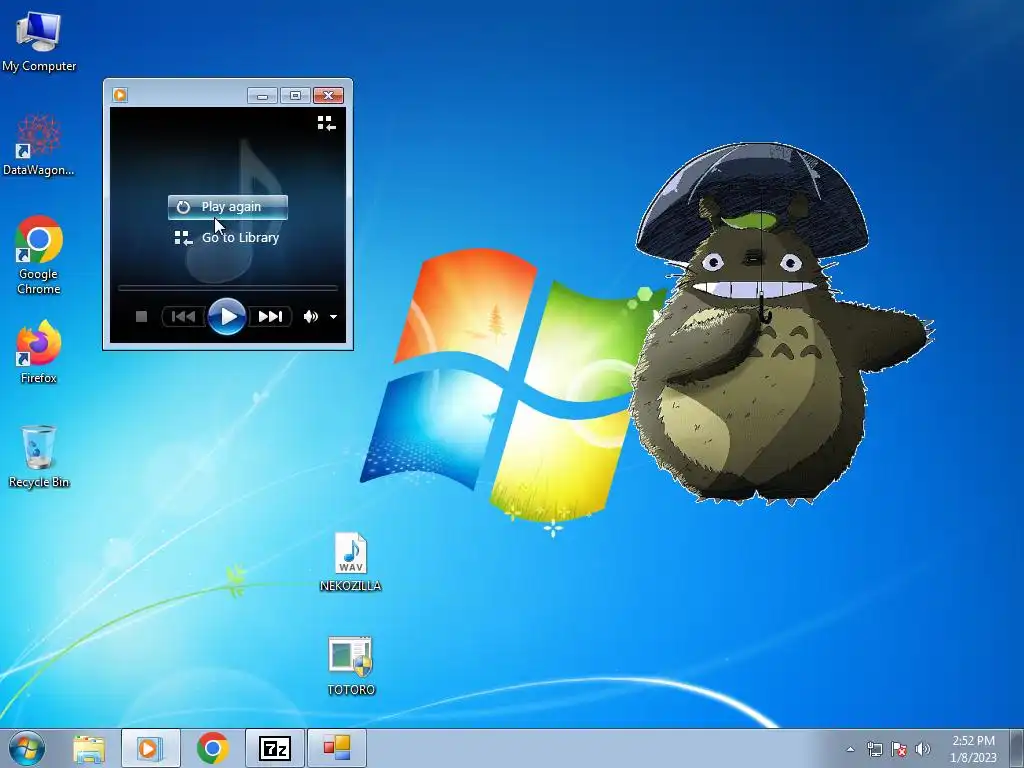Select Google Chrome desktop shortcut
The height and width of the screenshot is (768, 1024).
[39, 255]
